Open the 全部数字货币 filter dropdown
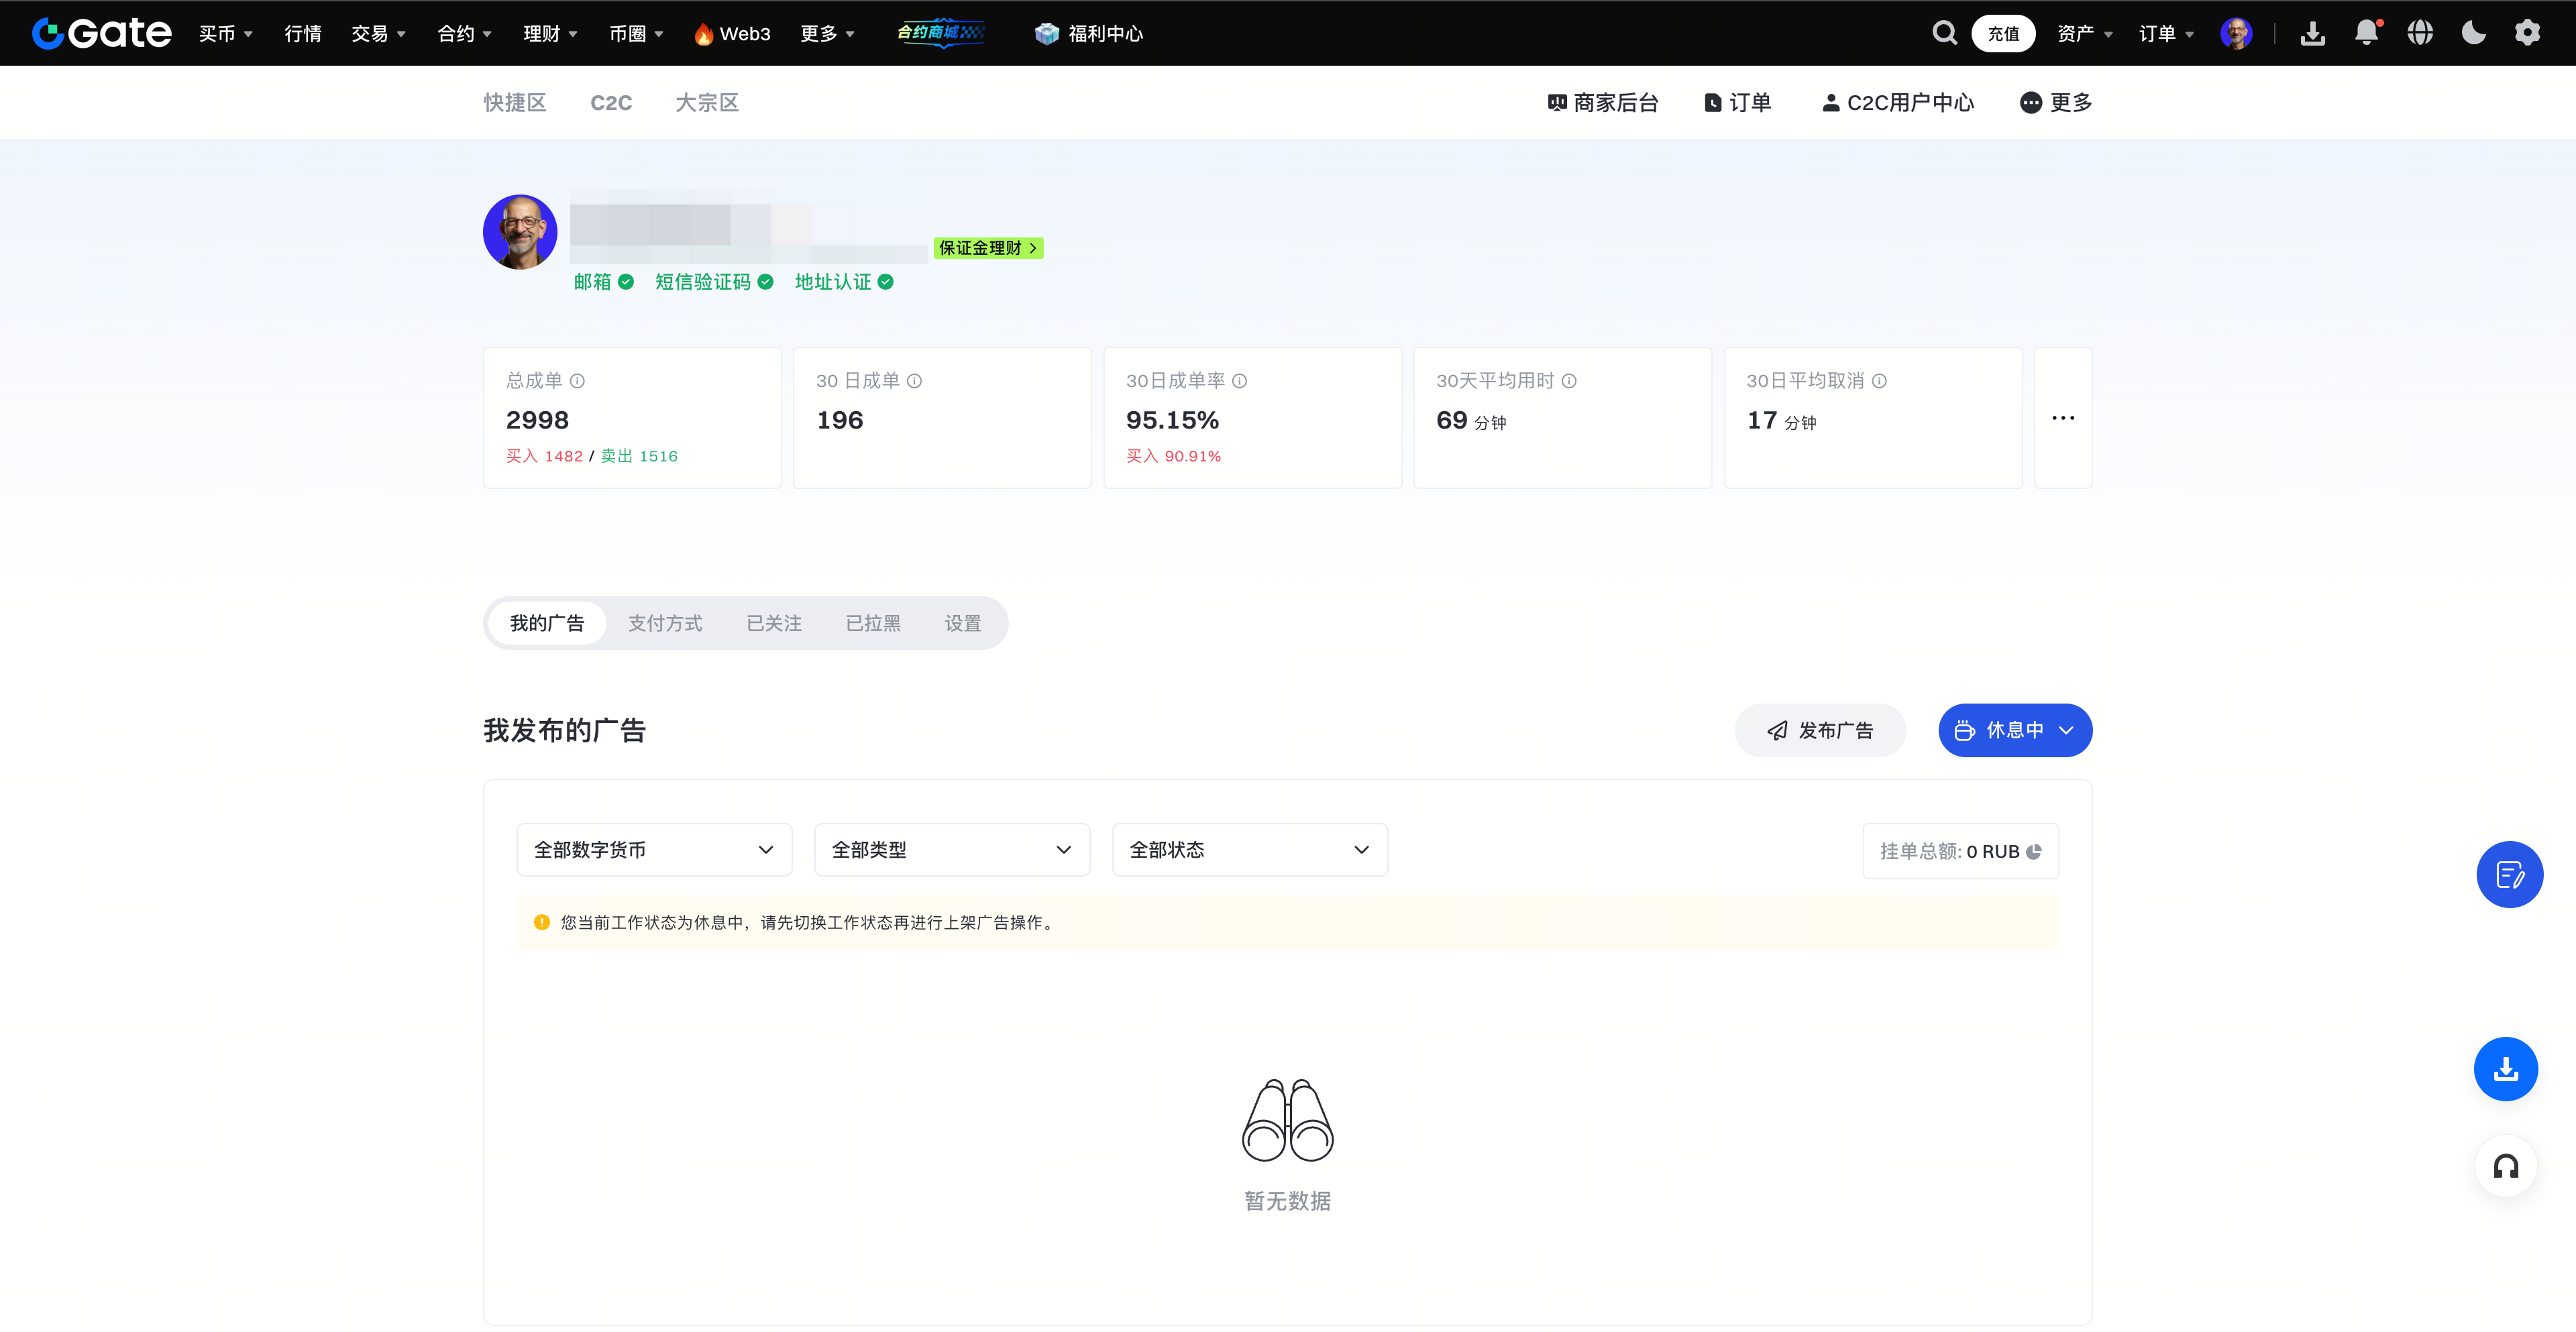 [x=654, y=850]
